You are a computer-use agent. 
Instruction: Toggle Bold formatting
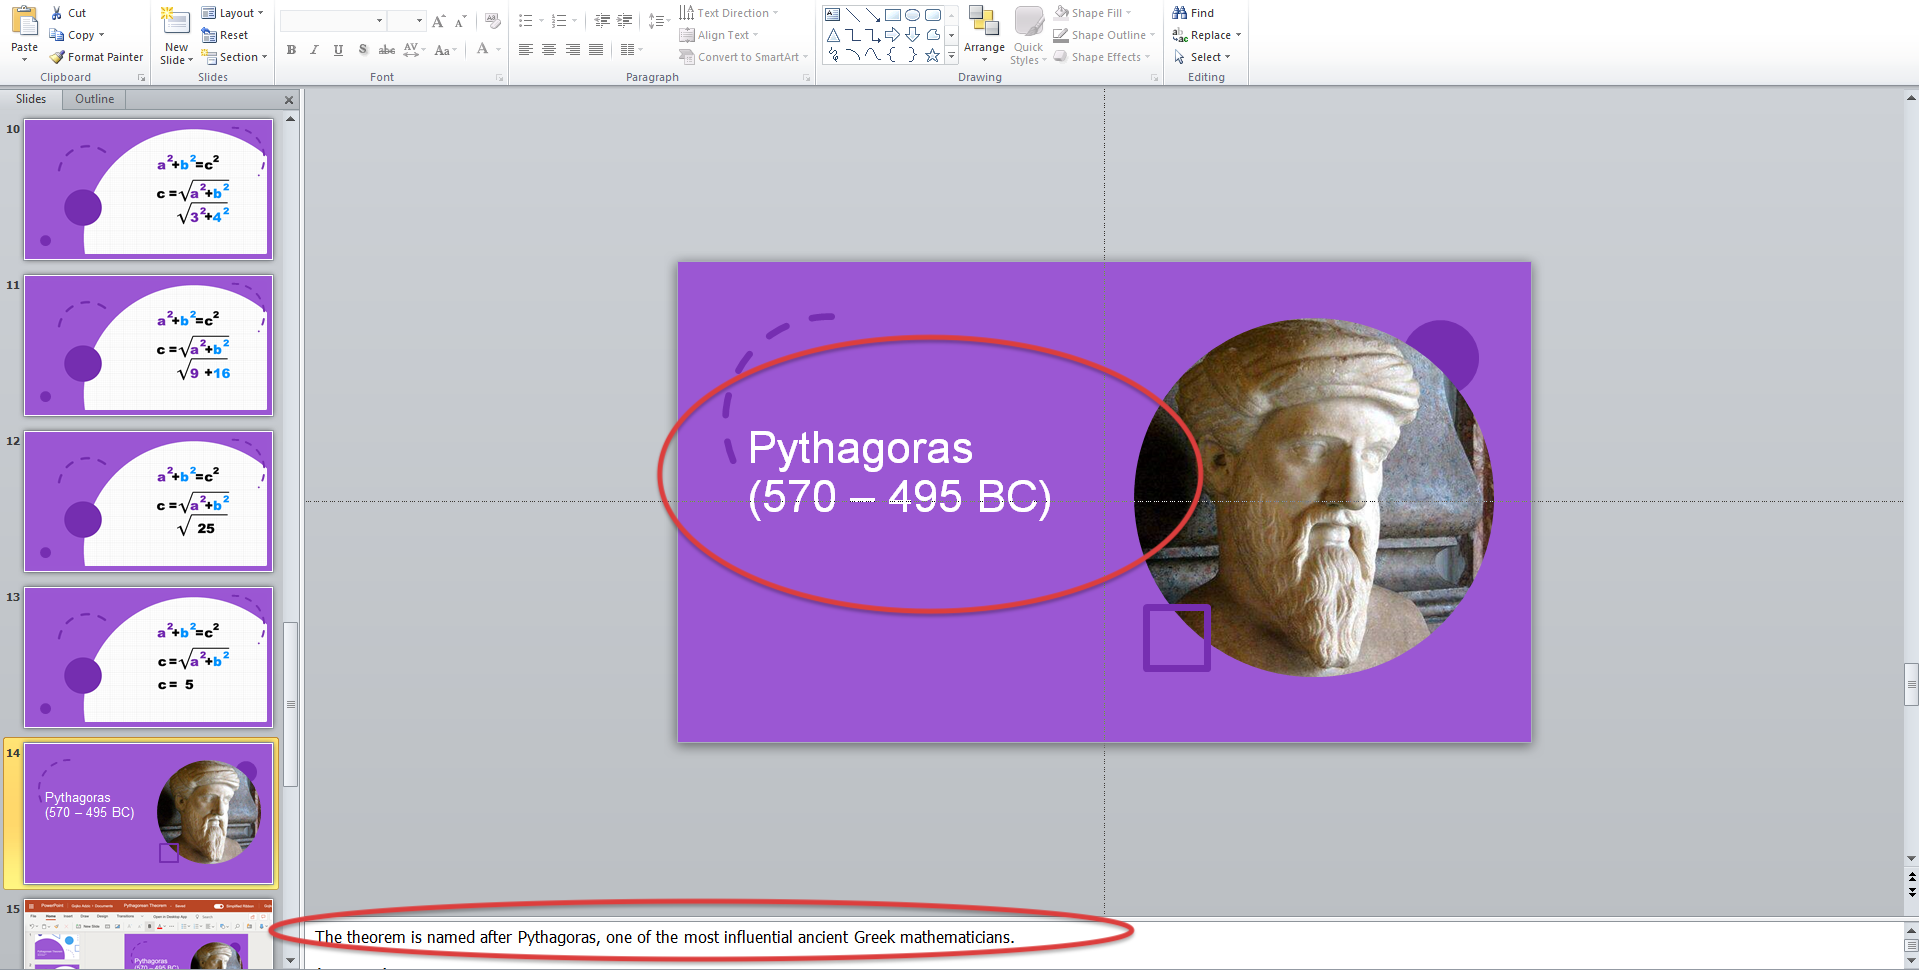tap(291, 49)
